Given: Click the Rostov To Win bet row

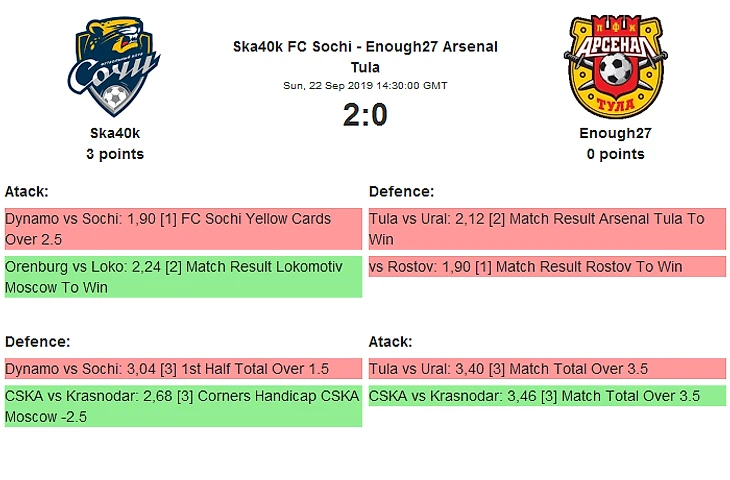Looking at the screenshot, I should [x=547, y=267].
